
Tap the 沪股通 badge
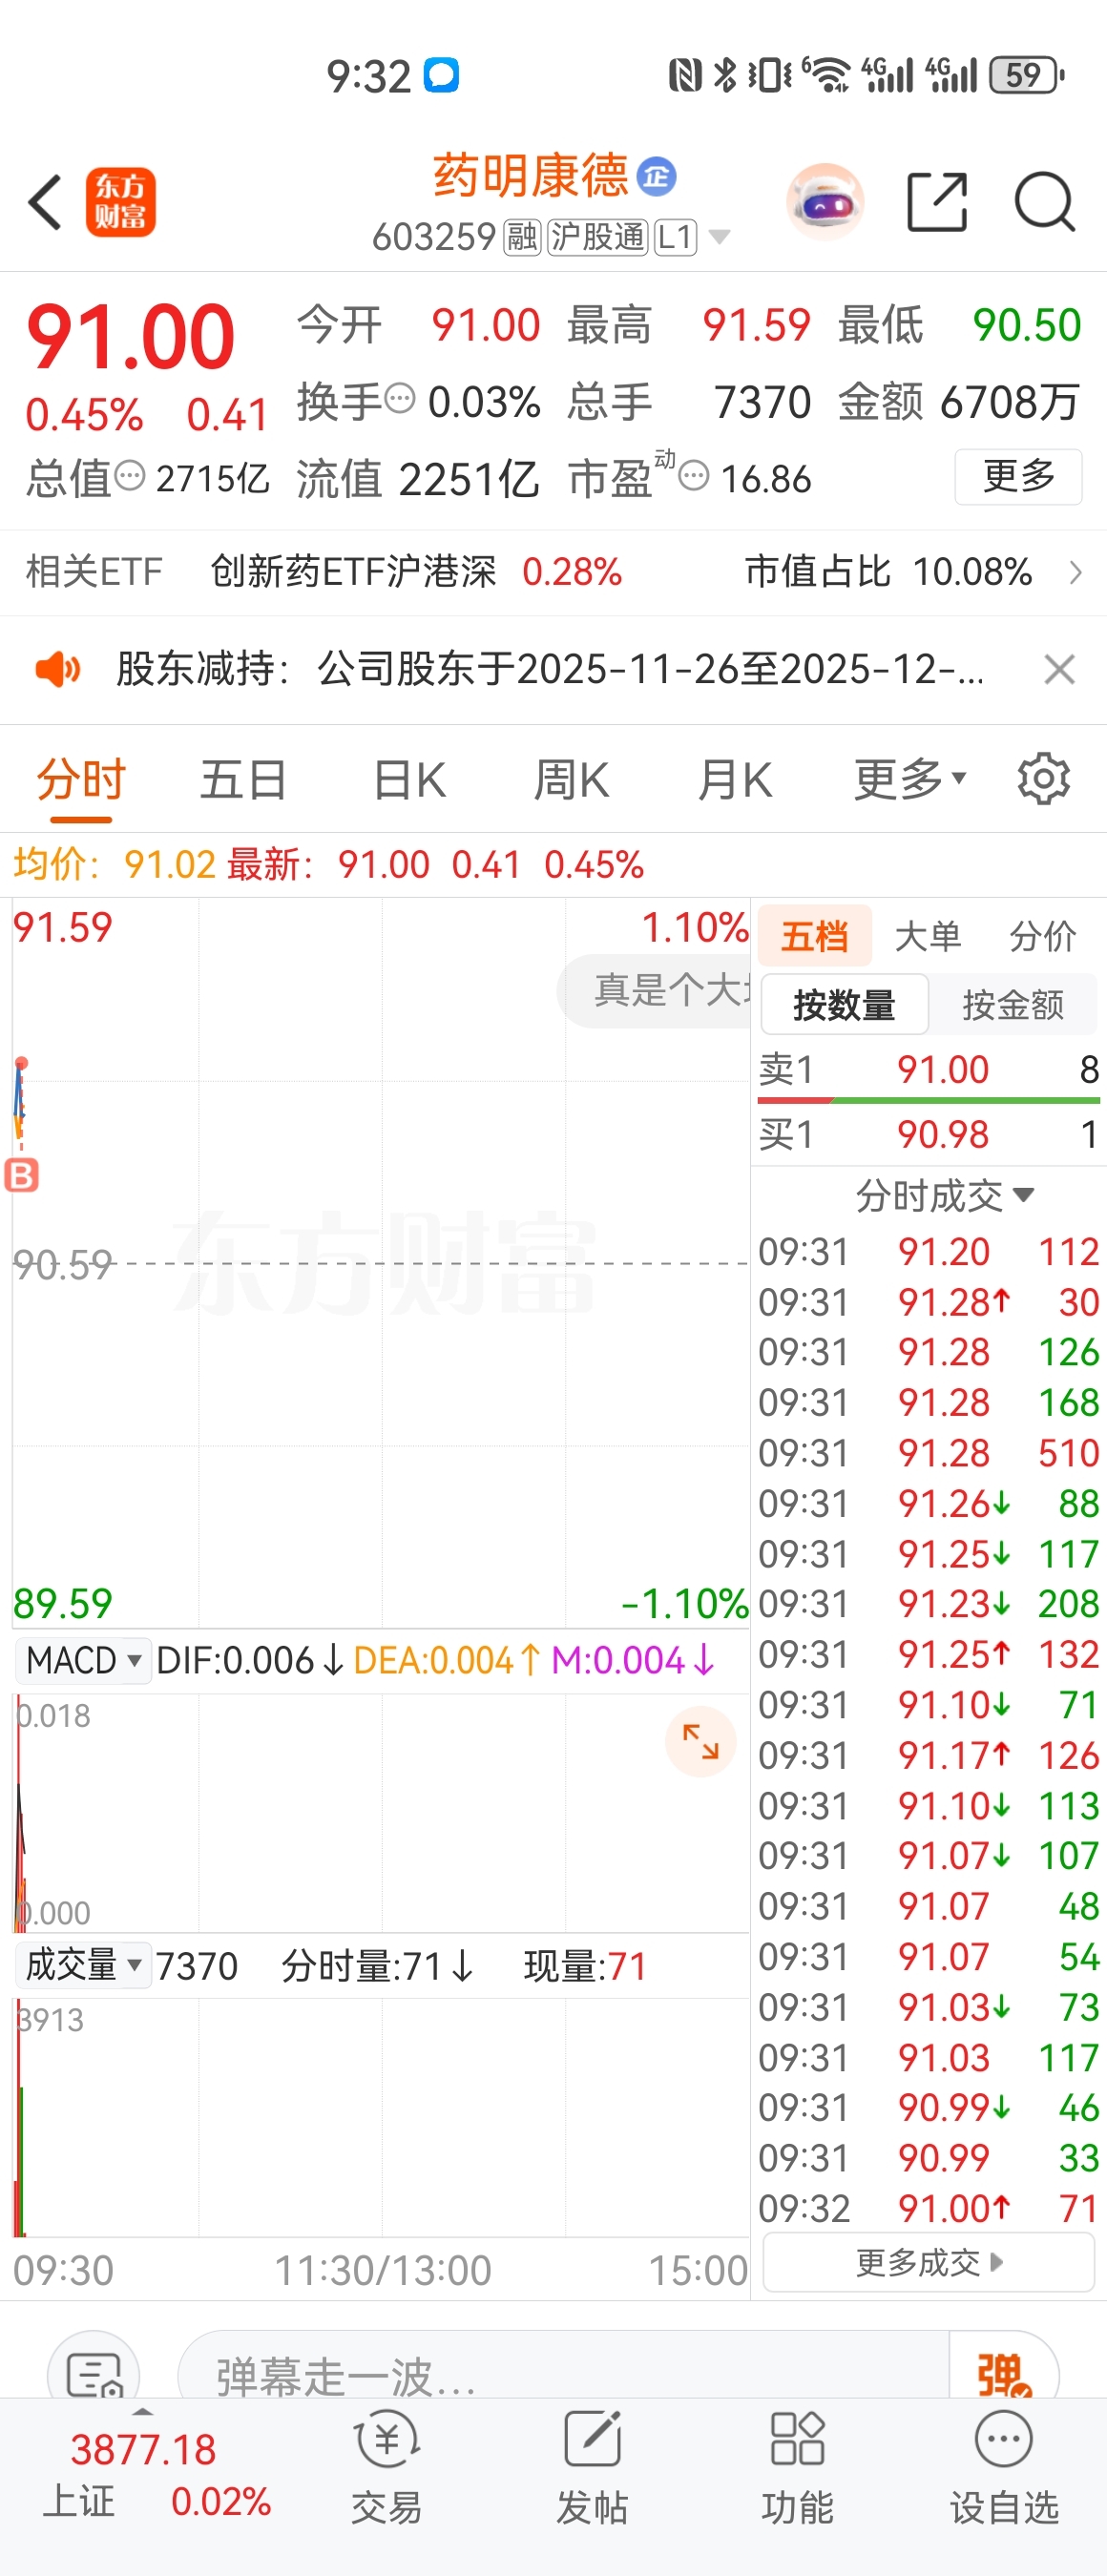598,238
